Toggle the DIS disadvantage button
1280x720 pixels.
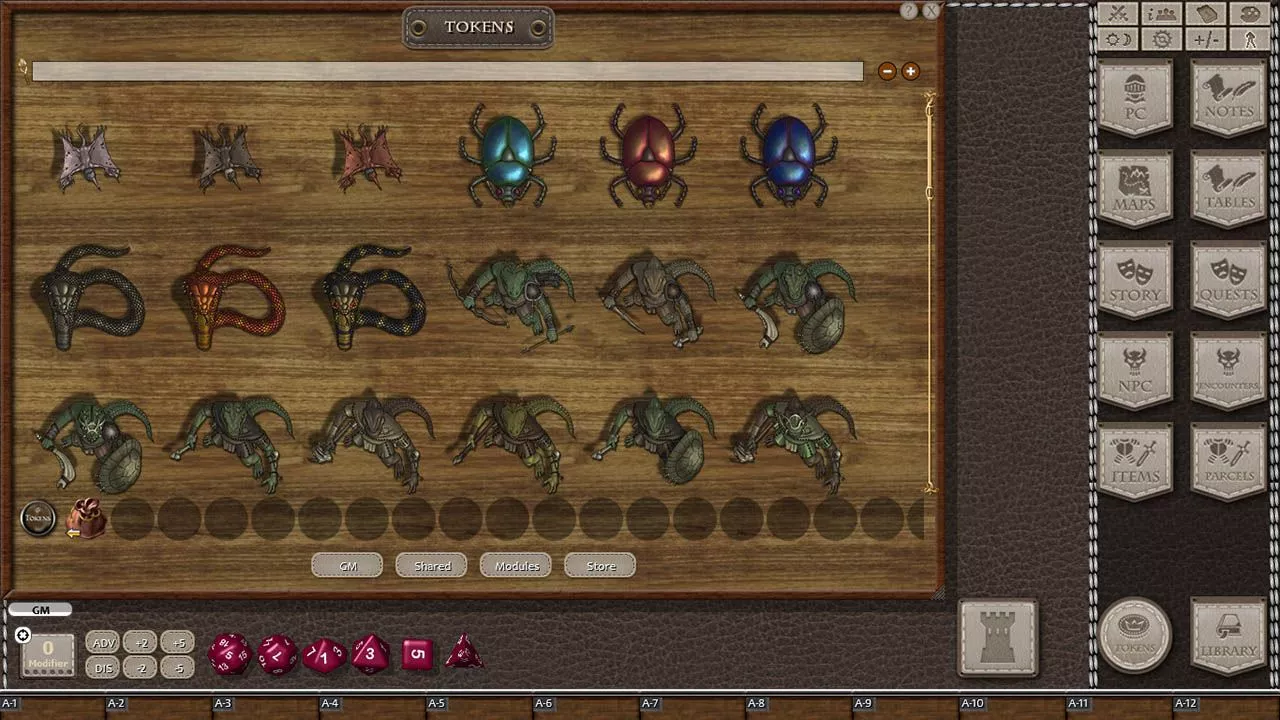[103, 668]
